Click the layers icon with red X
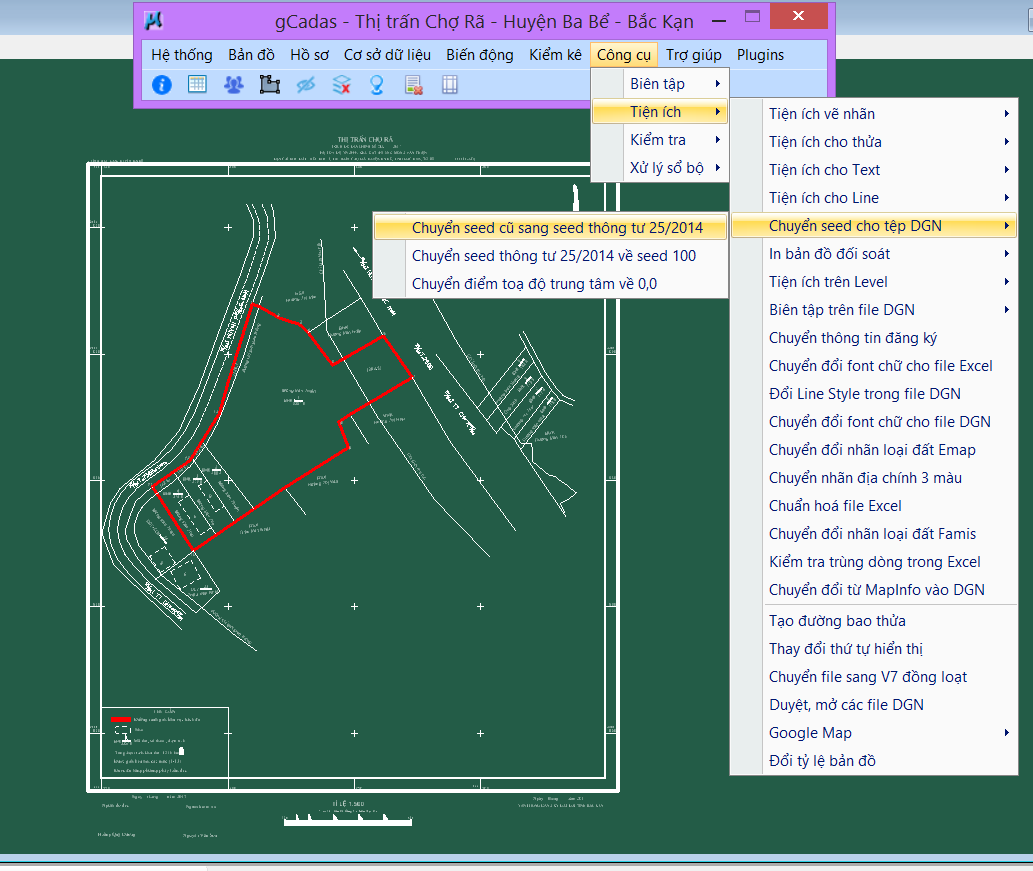This screenshot has width=1033, height=871. (x=341, y=85)
